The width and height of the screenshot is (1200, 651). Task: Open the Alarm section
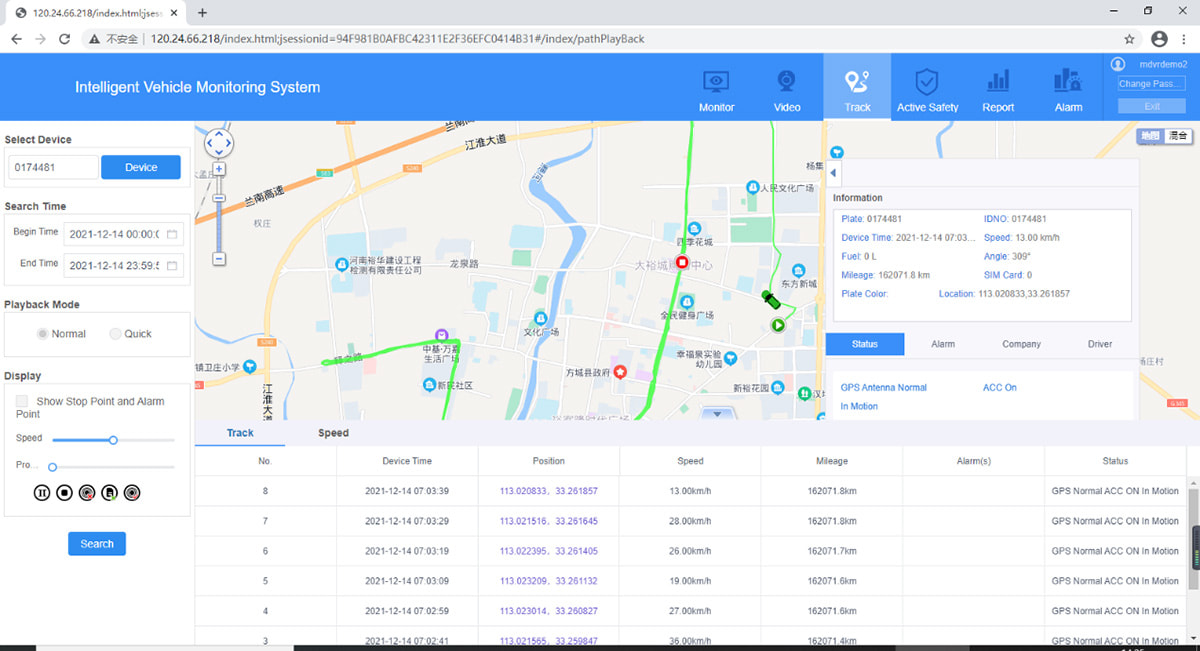coord(1068,90)
